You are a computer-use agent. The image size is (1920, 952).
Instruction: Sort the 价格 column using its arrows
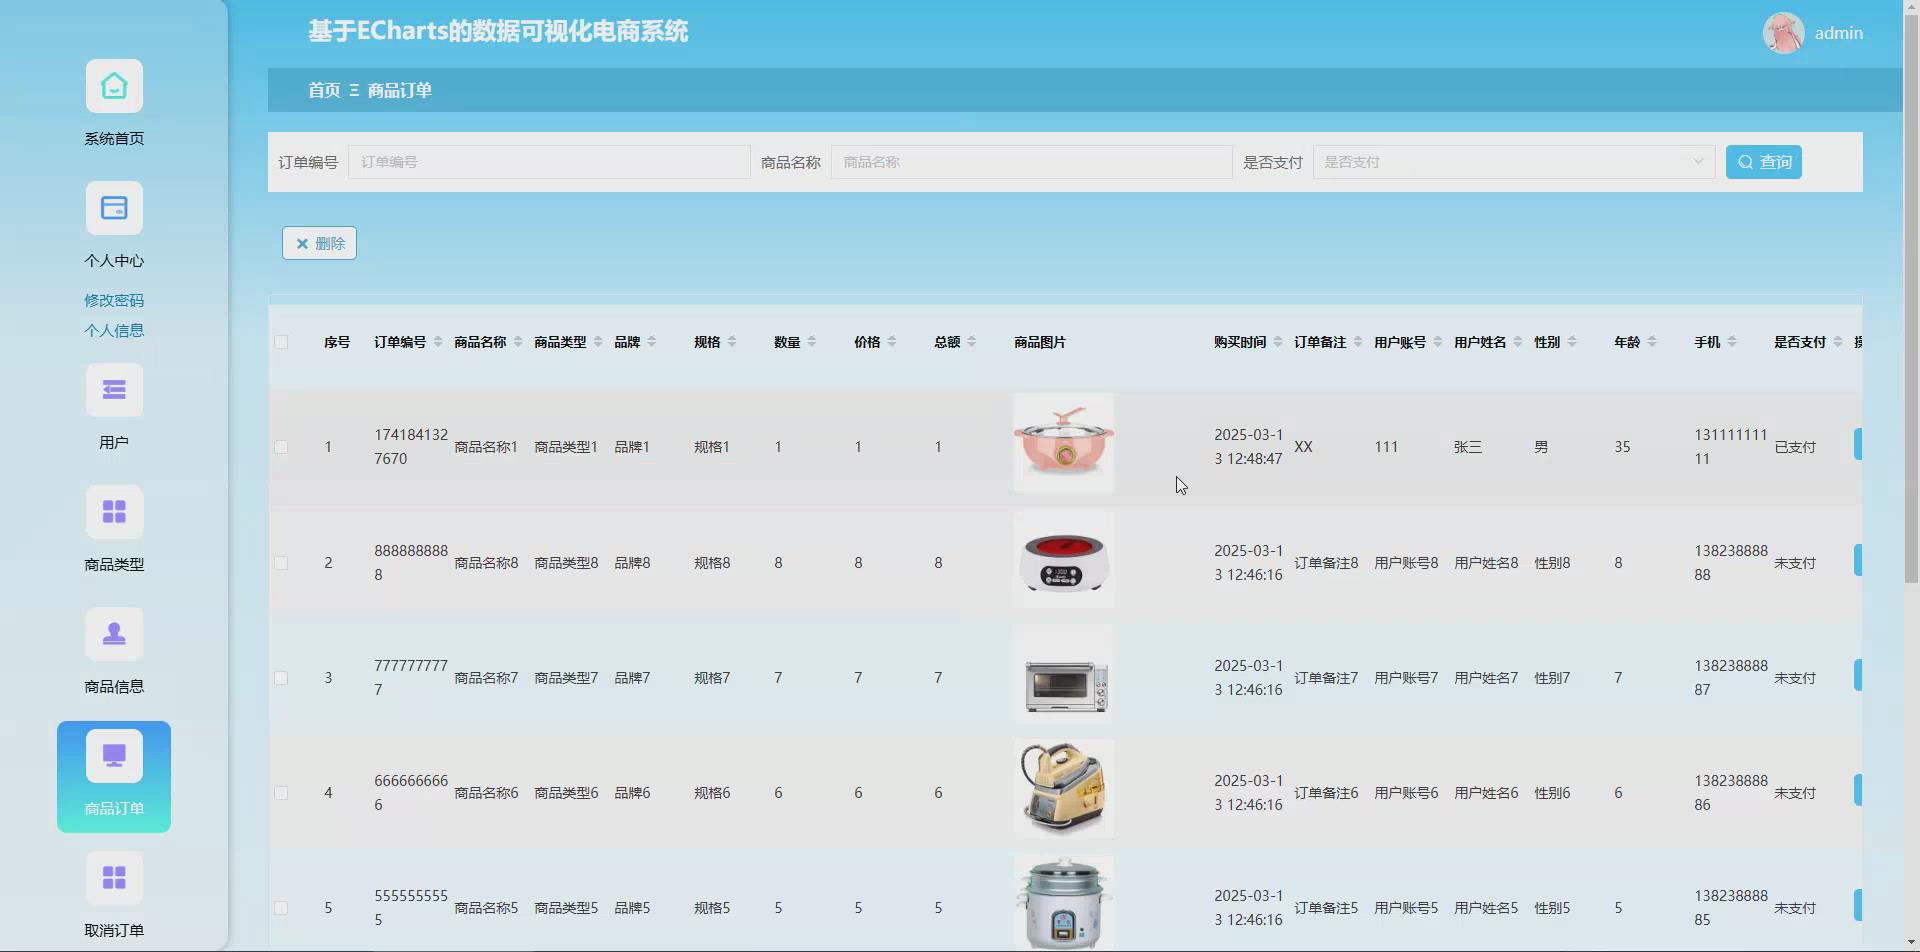pyautogui.click(x=894, y=341)
